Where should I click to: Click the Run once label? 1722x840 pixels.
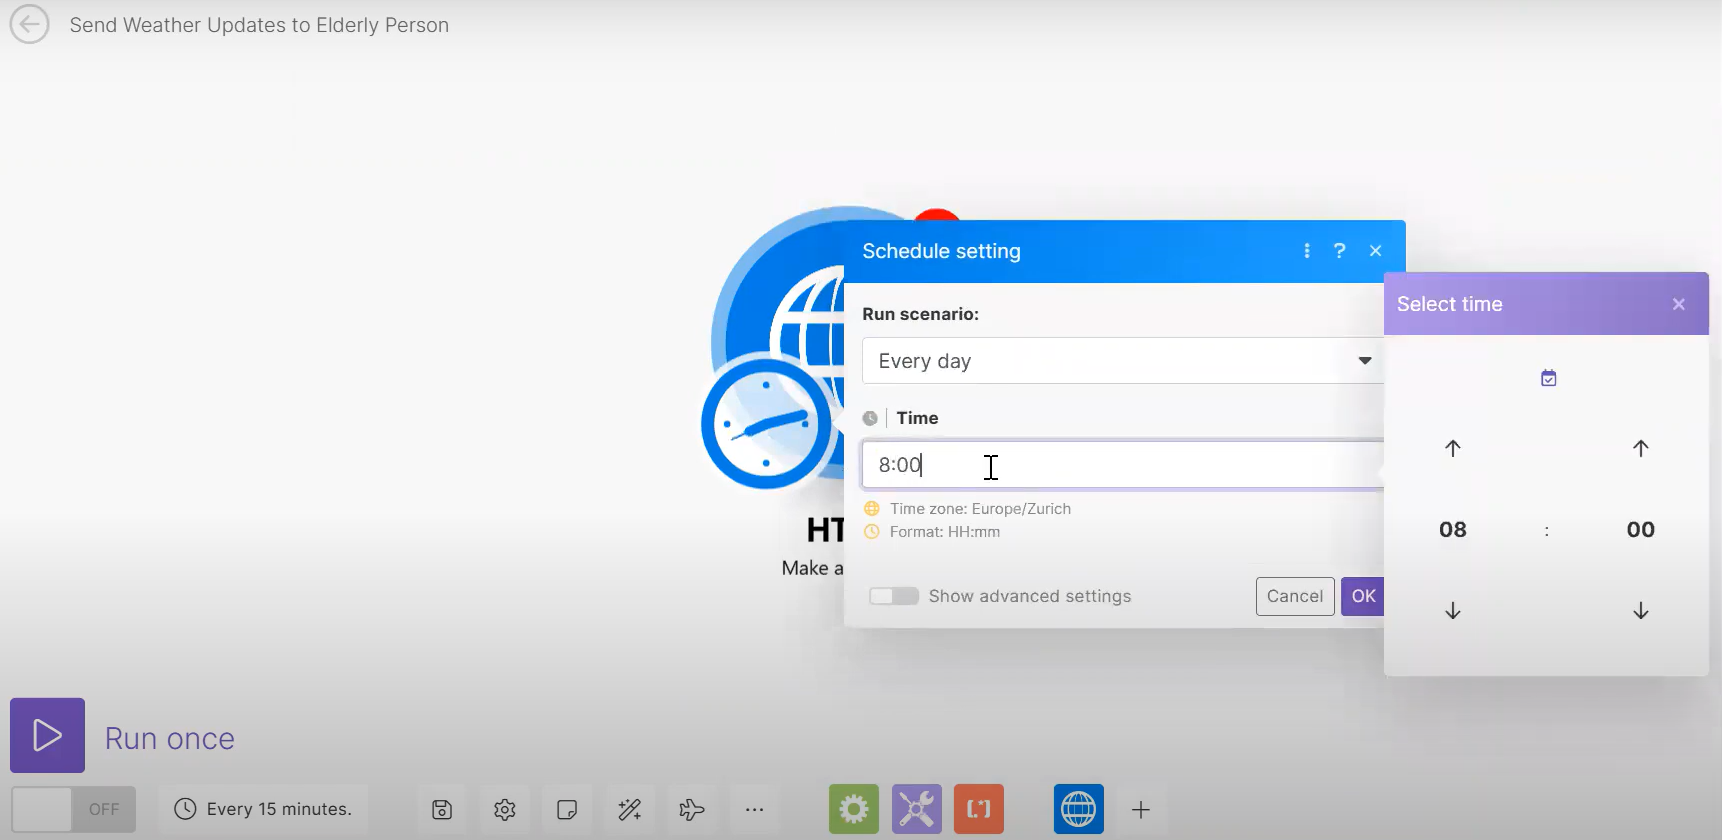click(170, 738)
